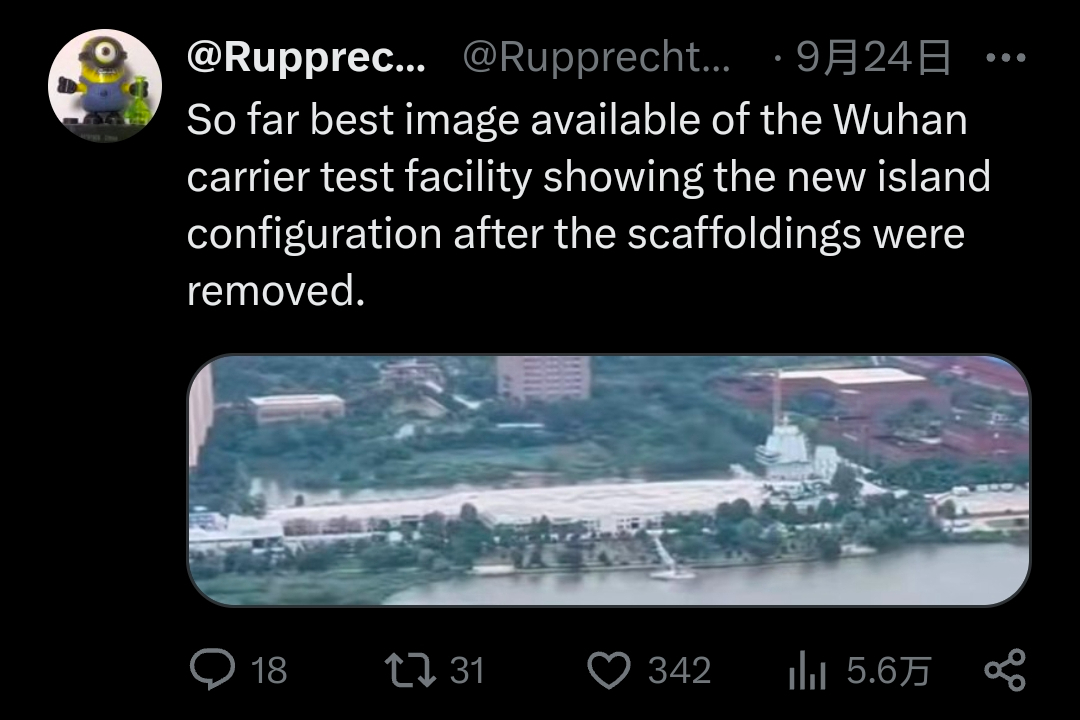Like the tweet with the heart icon
The height and width of the screenshot is (720, 1080).
coord(609,670)
